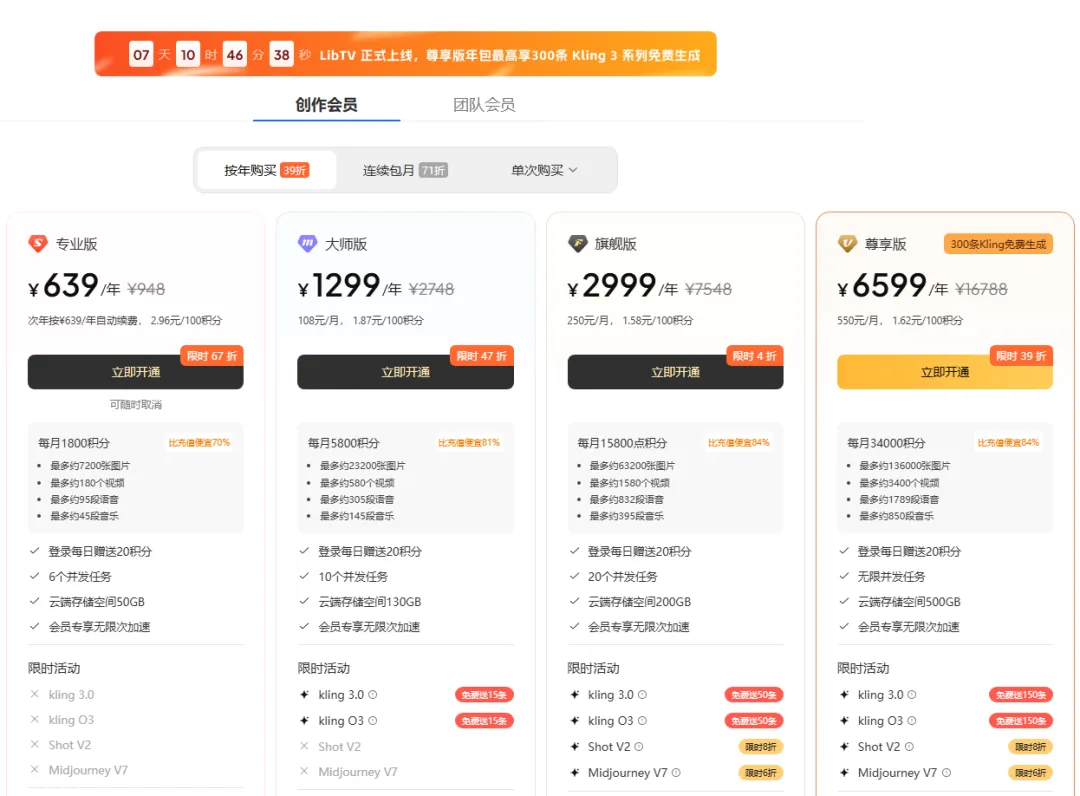Switch to the 创作会员 tab
Screen dimensions: 1080x796
(x=326, y=105)
